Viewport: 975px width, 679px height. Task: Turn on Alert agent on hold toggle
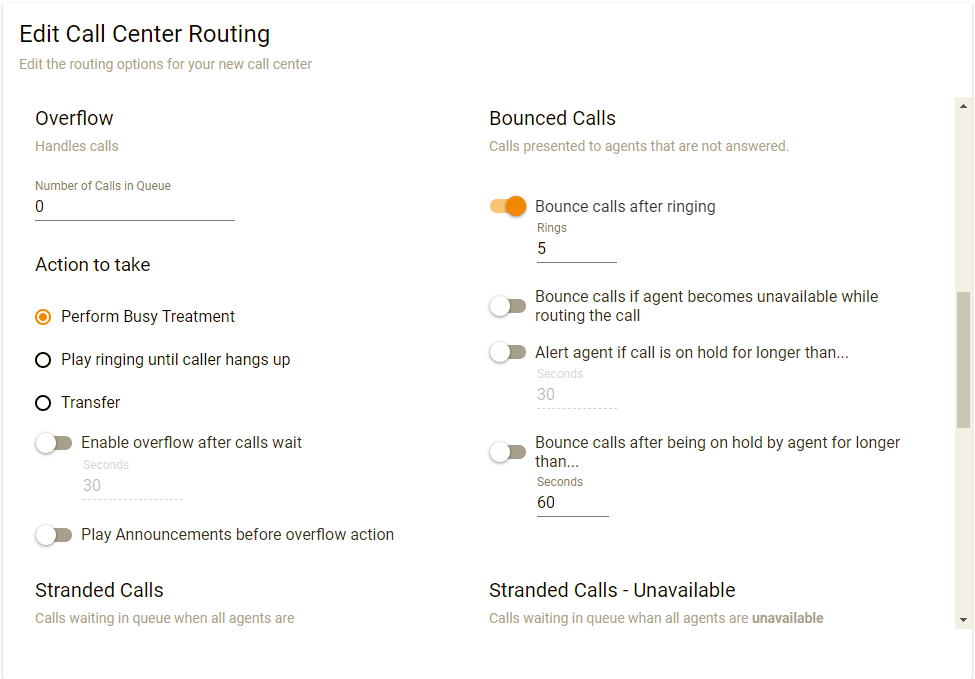click(508, 352)
